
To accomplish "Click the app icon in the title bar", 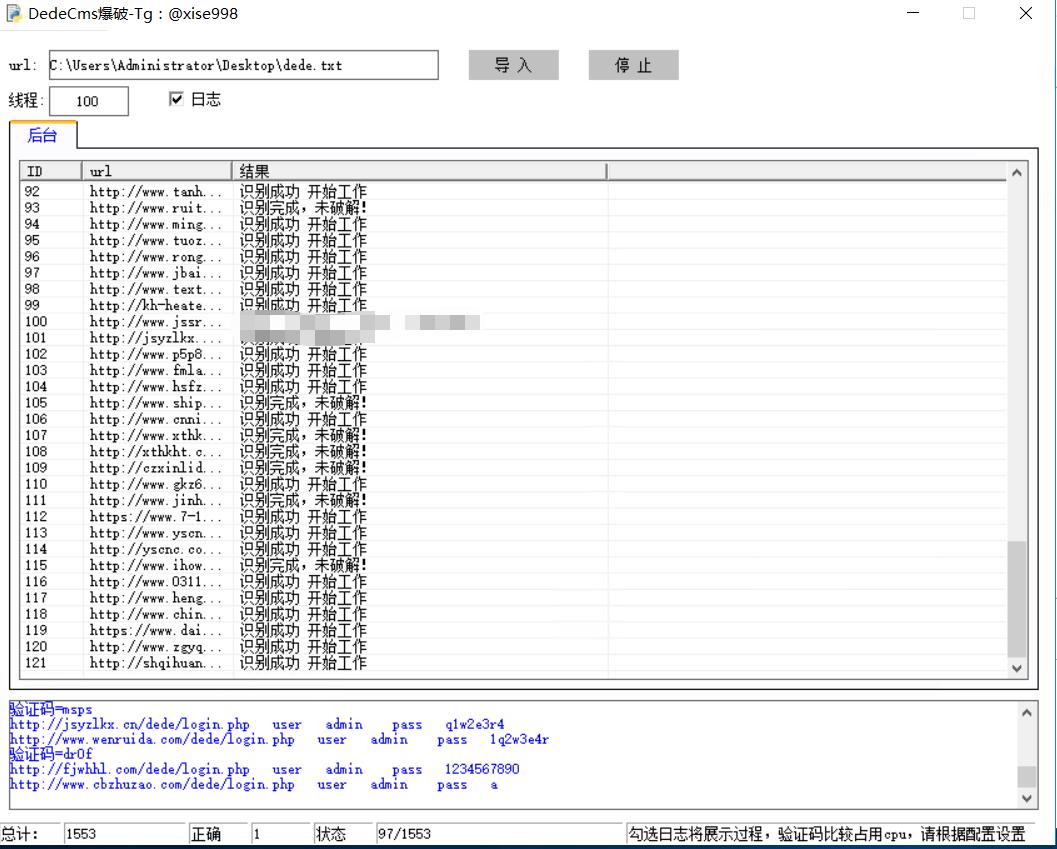I will pyautogui.click(x=13, y=13).
